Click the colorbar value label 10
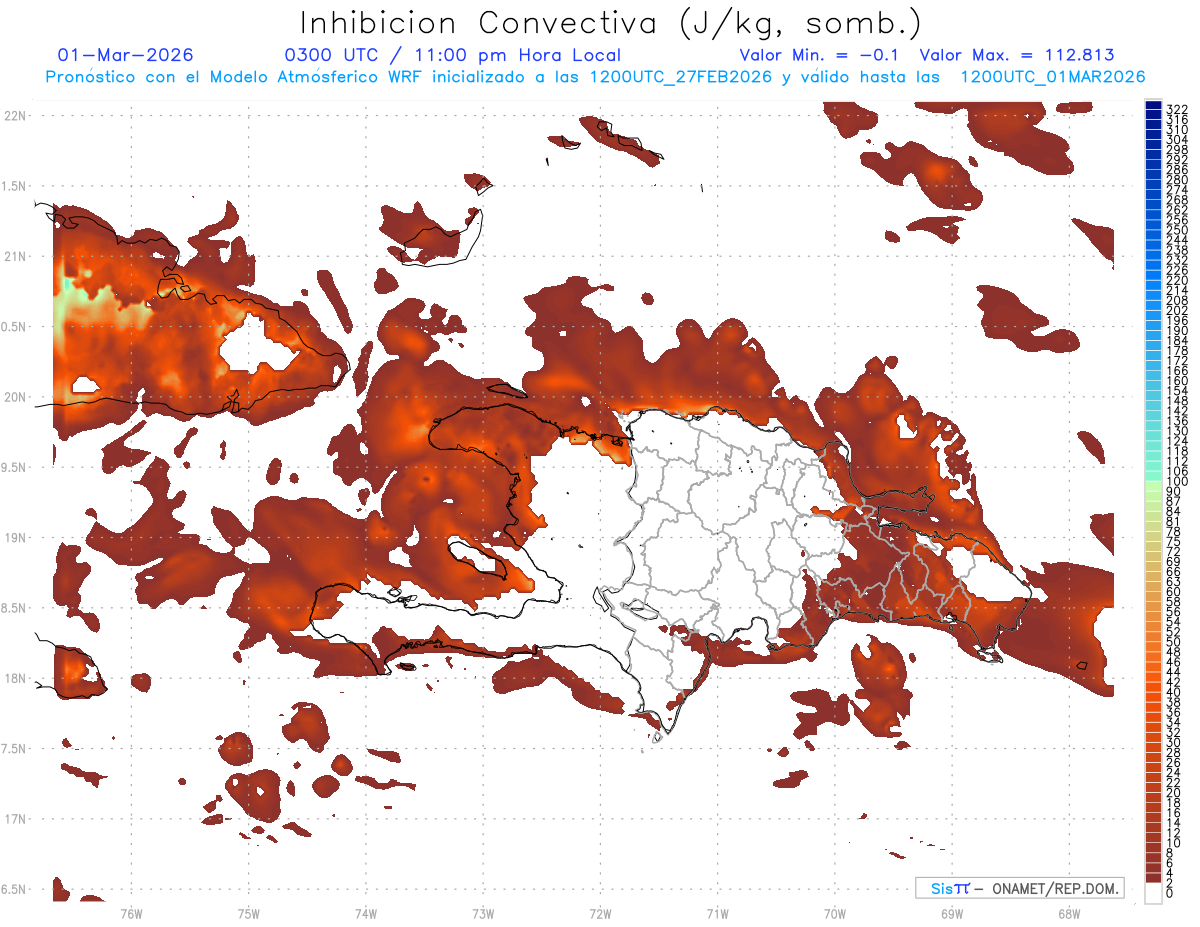Screen dimensions: 1200x927 [x=1174, y=843]
